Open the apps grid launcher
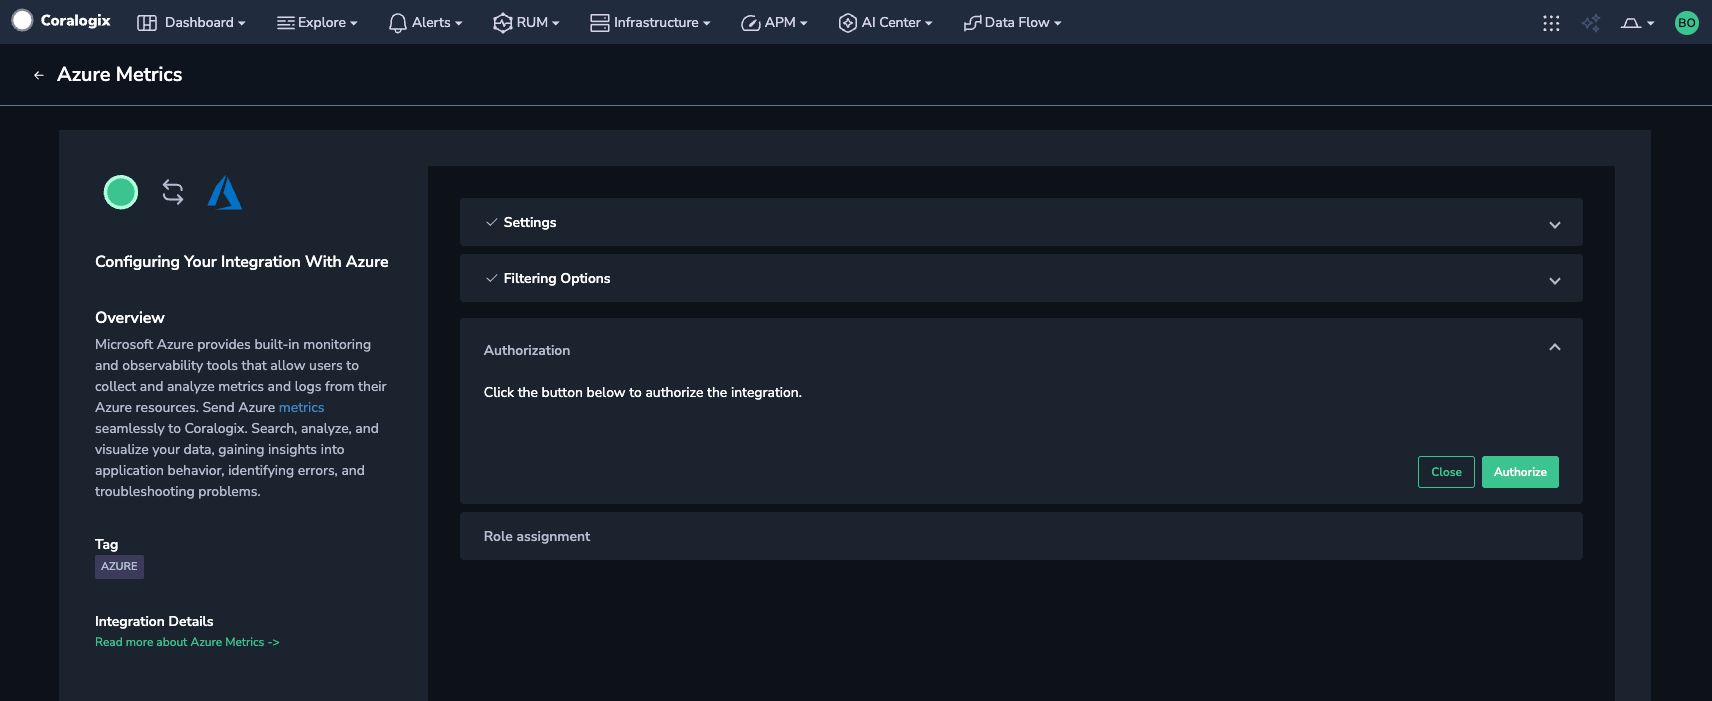The image size is (1712, 701). (x=1551, y=23)
